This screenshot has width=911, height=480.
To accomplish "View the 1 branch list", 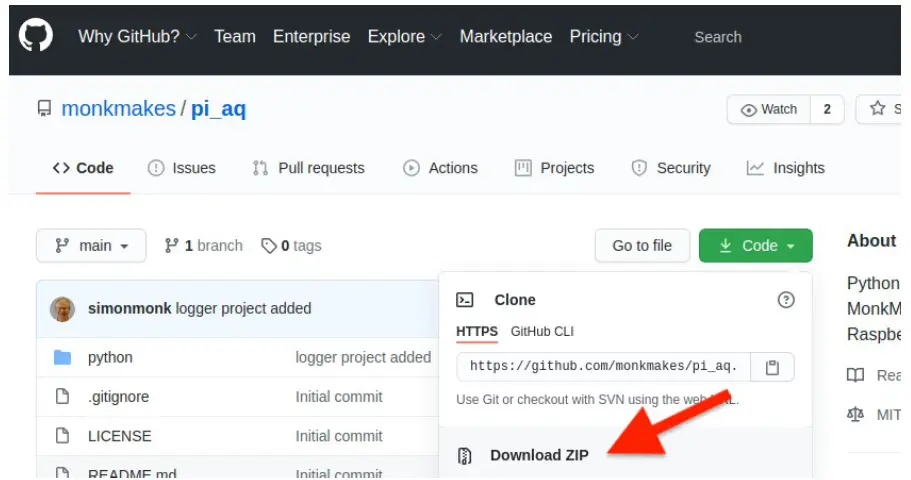I will coord(203,246).
